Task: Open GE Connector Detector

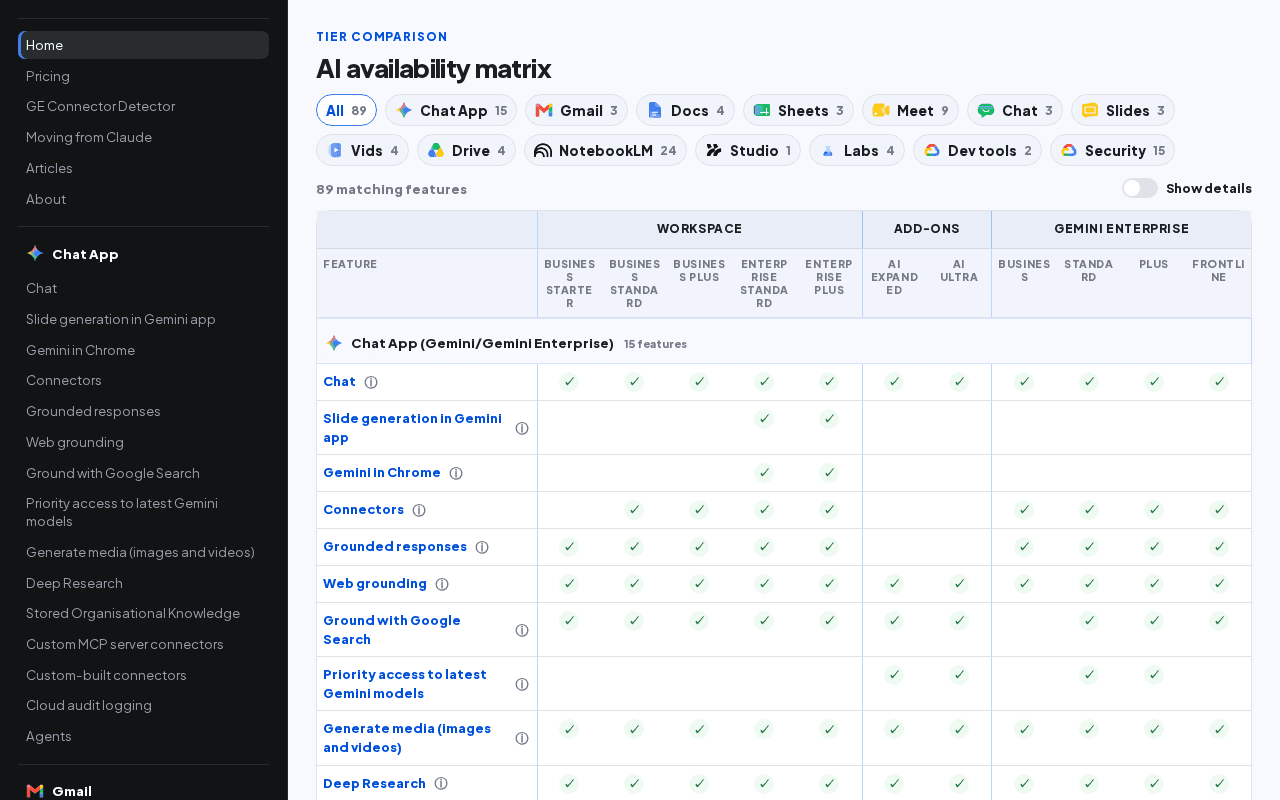Action: coord(143,106)
